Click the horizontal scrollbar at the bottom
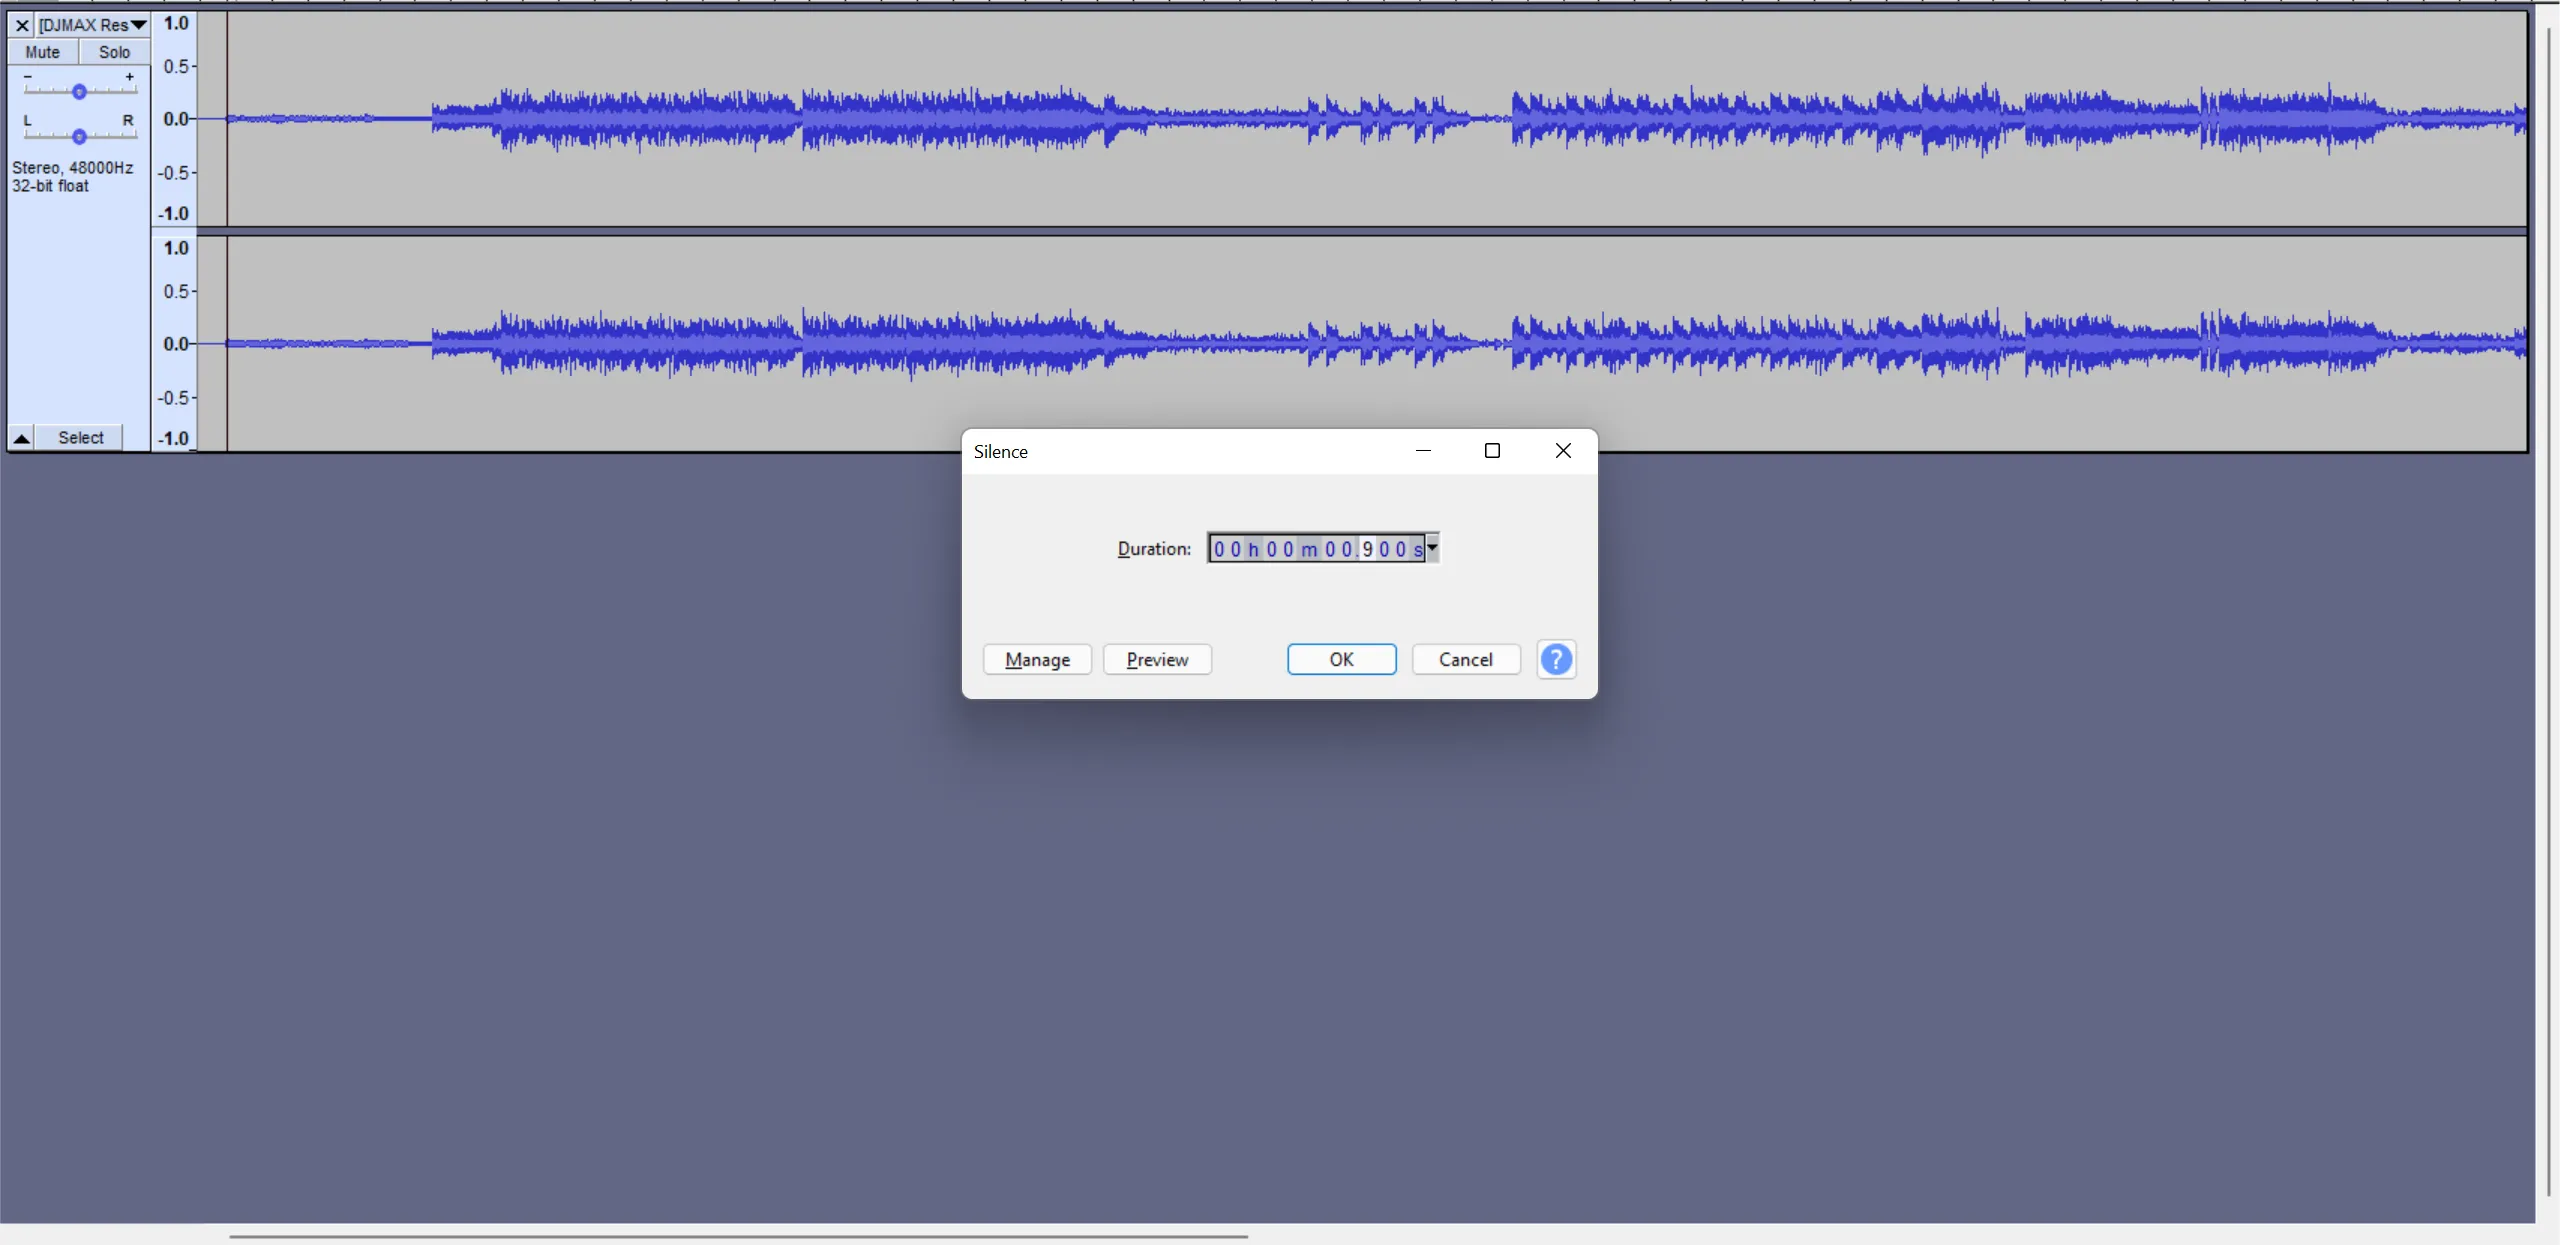The height and width of the screenshot is (1245, 2560). point(738,1236)
